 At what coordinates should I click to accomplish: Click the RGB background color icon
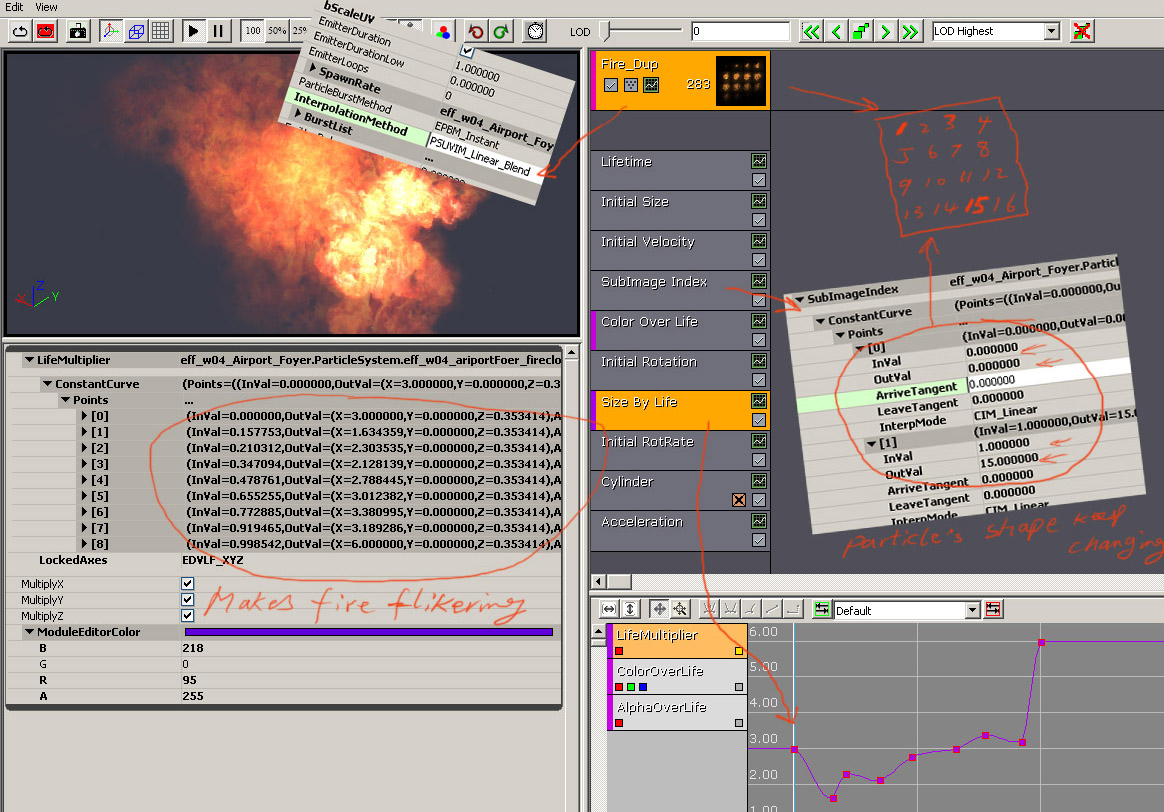[442, 32]
